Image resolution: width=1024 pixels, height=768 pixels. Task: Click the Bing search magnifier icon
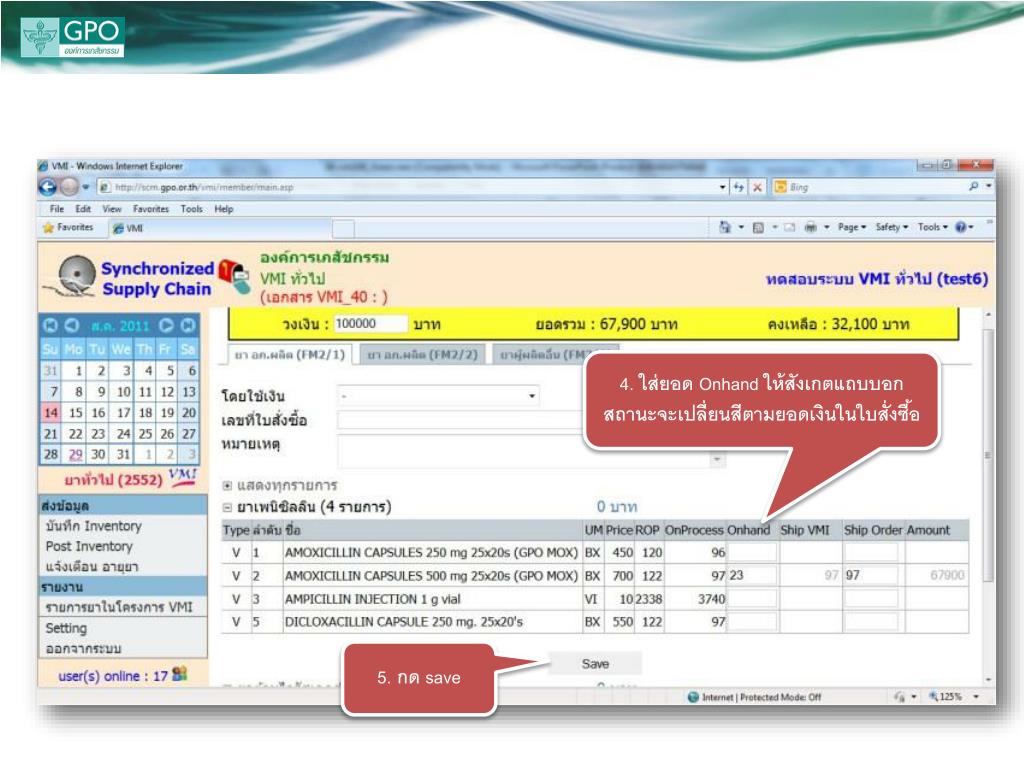point(974,187)
